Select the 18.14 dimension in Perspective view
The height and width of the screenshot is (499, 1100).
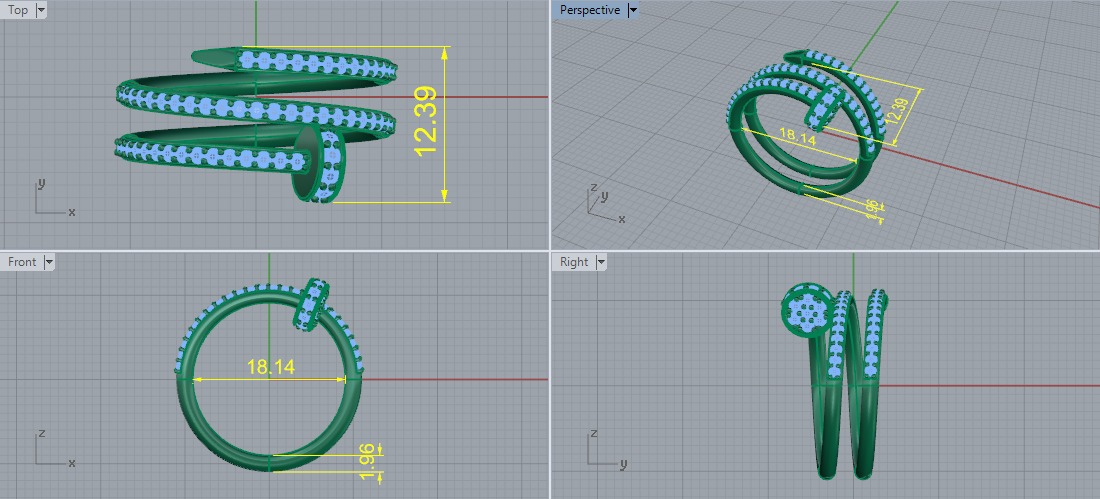pos(796,136)
